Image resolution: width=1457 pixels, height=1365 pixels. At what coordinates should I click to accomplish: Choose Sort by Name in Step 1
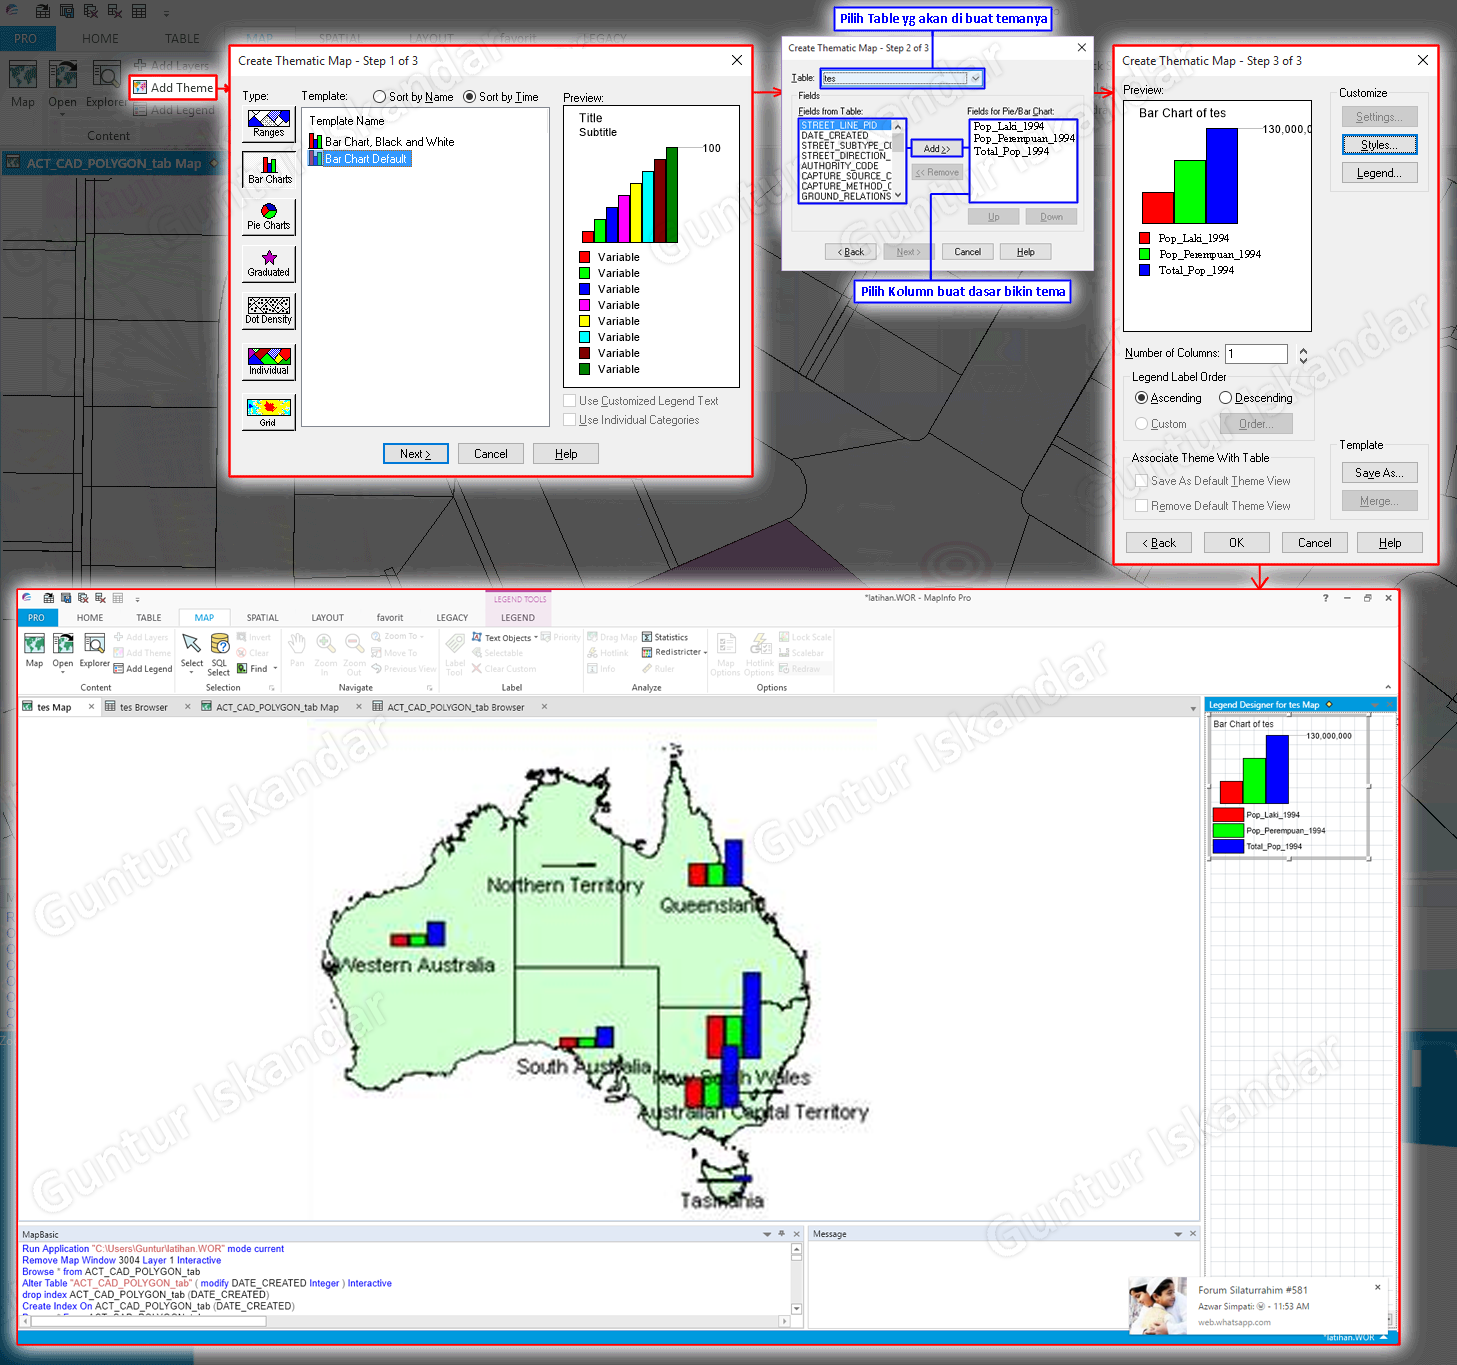(x=379, y=96)
